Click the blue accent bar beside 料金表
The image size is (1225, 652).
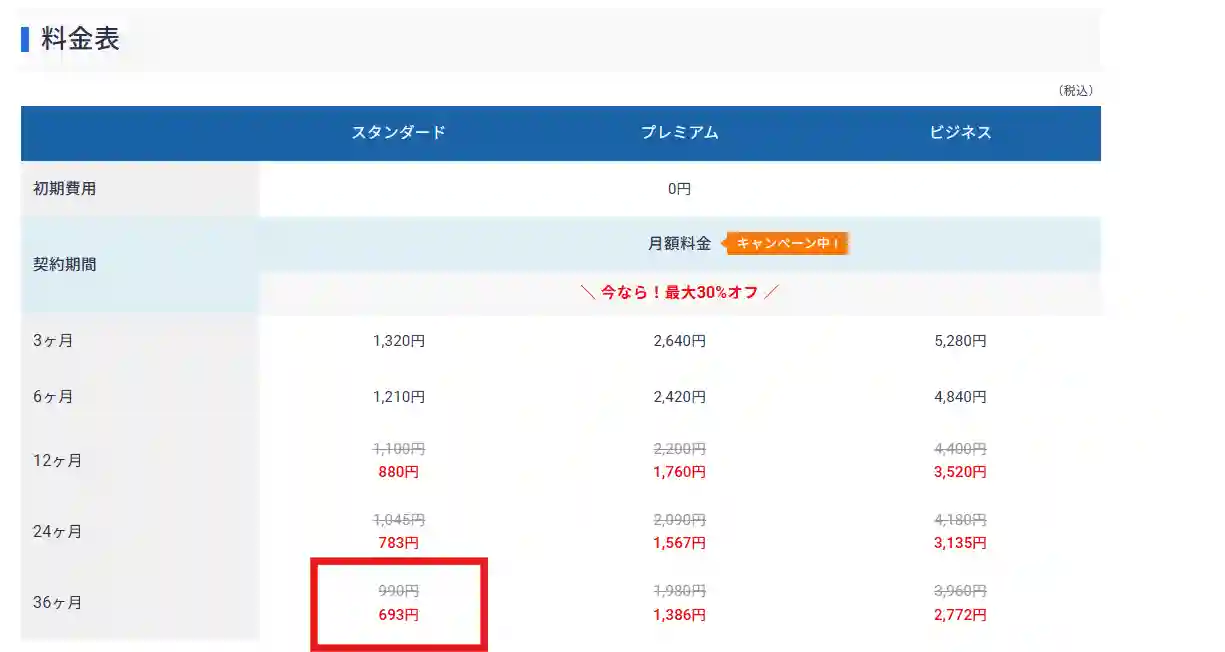point(23,39)
